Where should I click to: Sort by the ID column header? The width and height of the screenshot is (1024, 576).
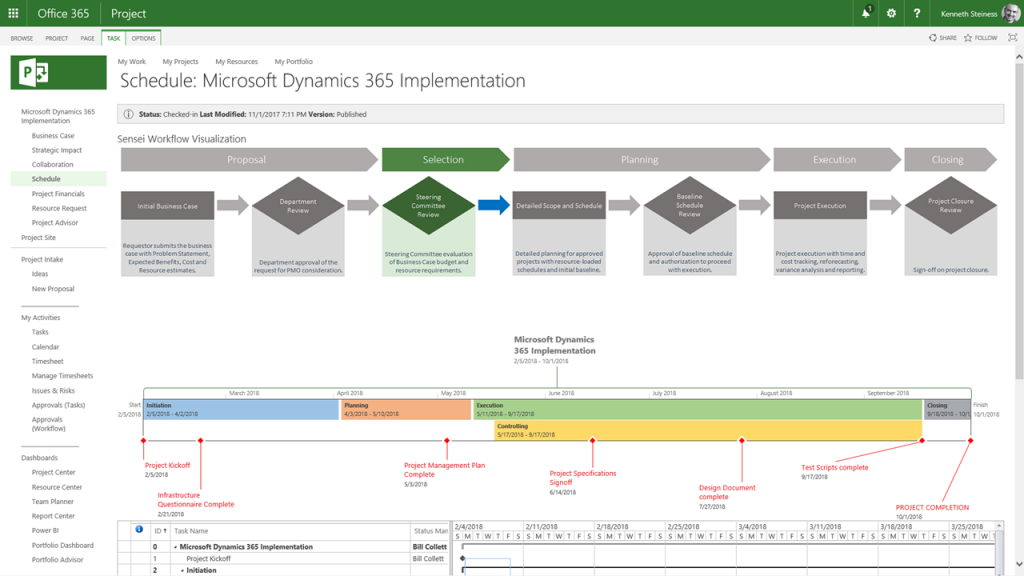pos(160,531)
